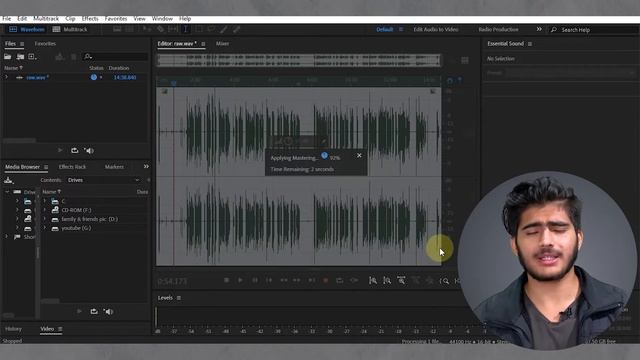Select the Spot Healing Brush tool
Image resolution: width=640 pixels, height=360 pixels.
(x=236, y=29)
